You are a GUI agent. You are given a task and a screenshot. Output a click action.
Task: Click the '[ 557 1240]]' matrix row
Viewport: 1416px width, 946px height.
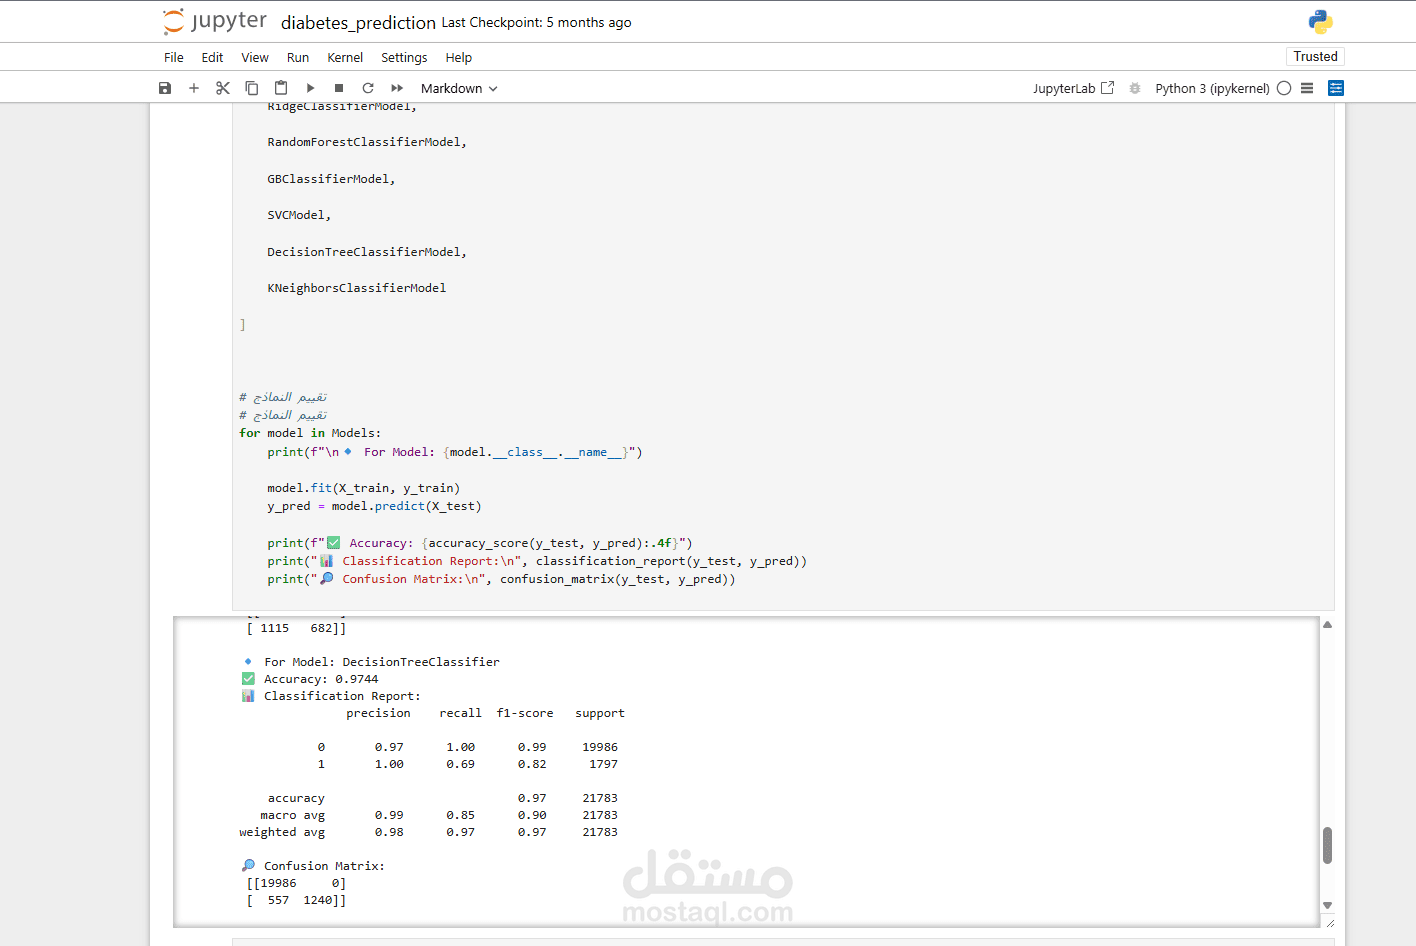click(297, 900)
